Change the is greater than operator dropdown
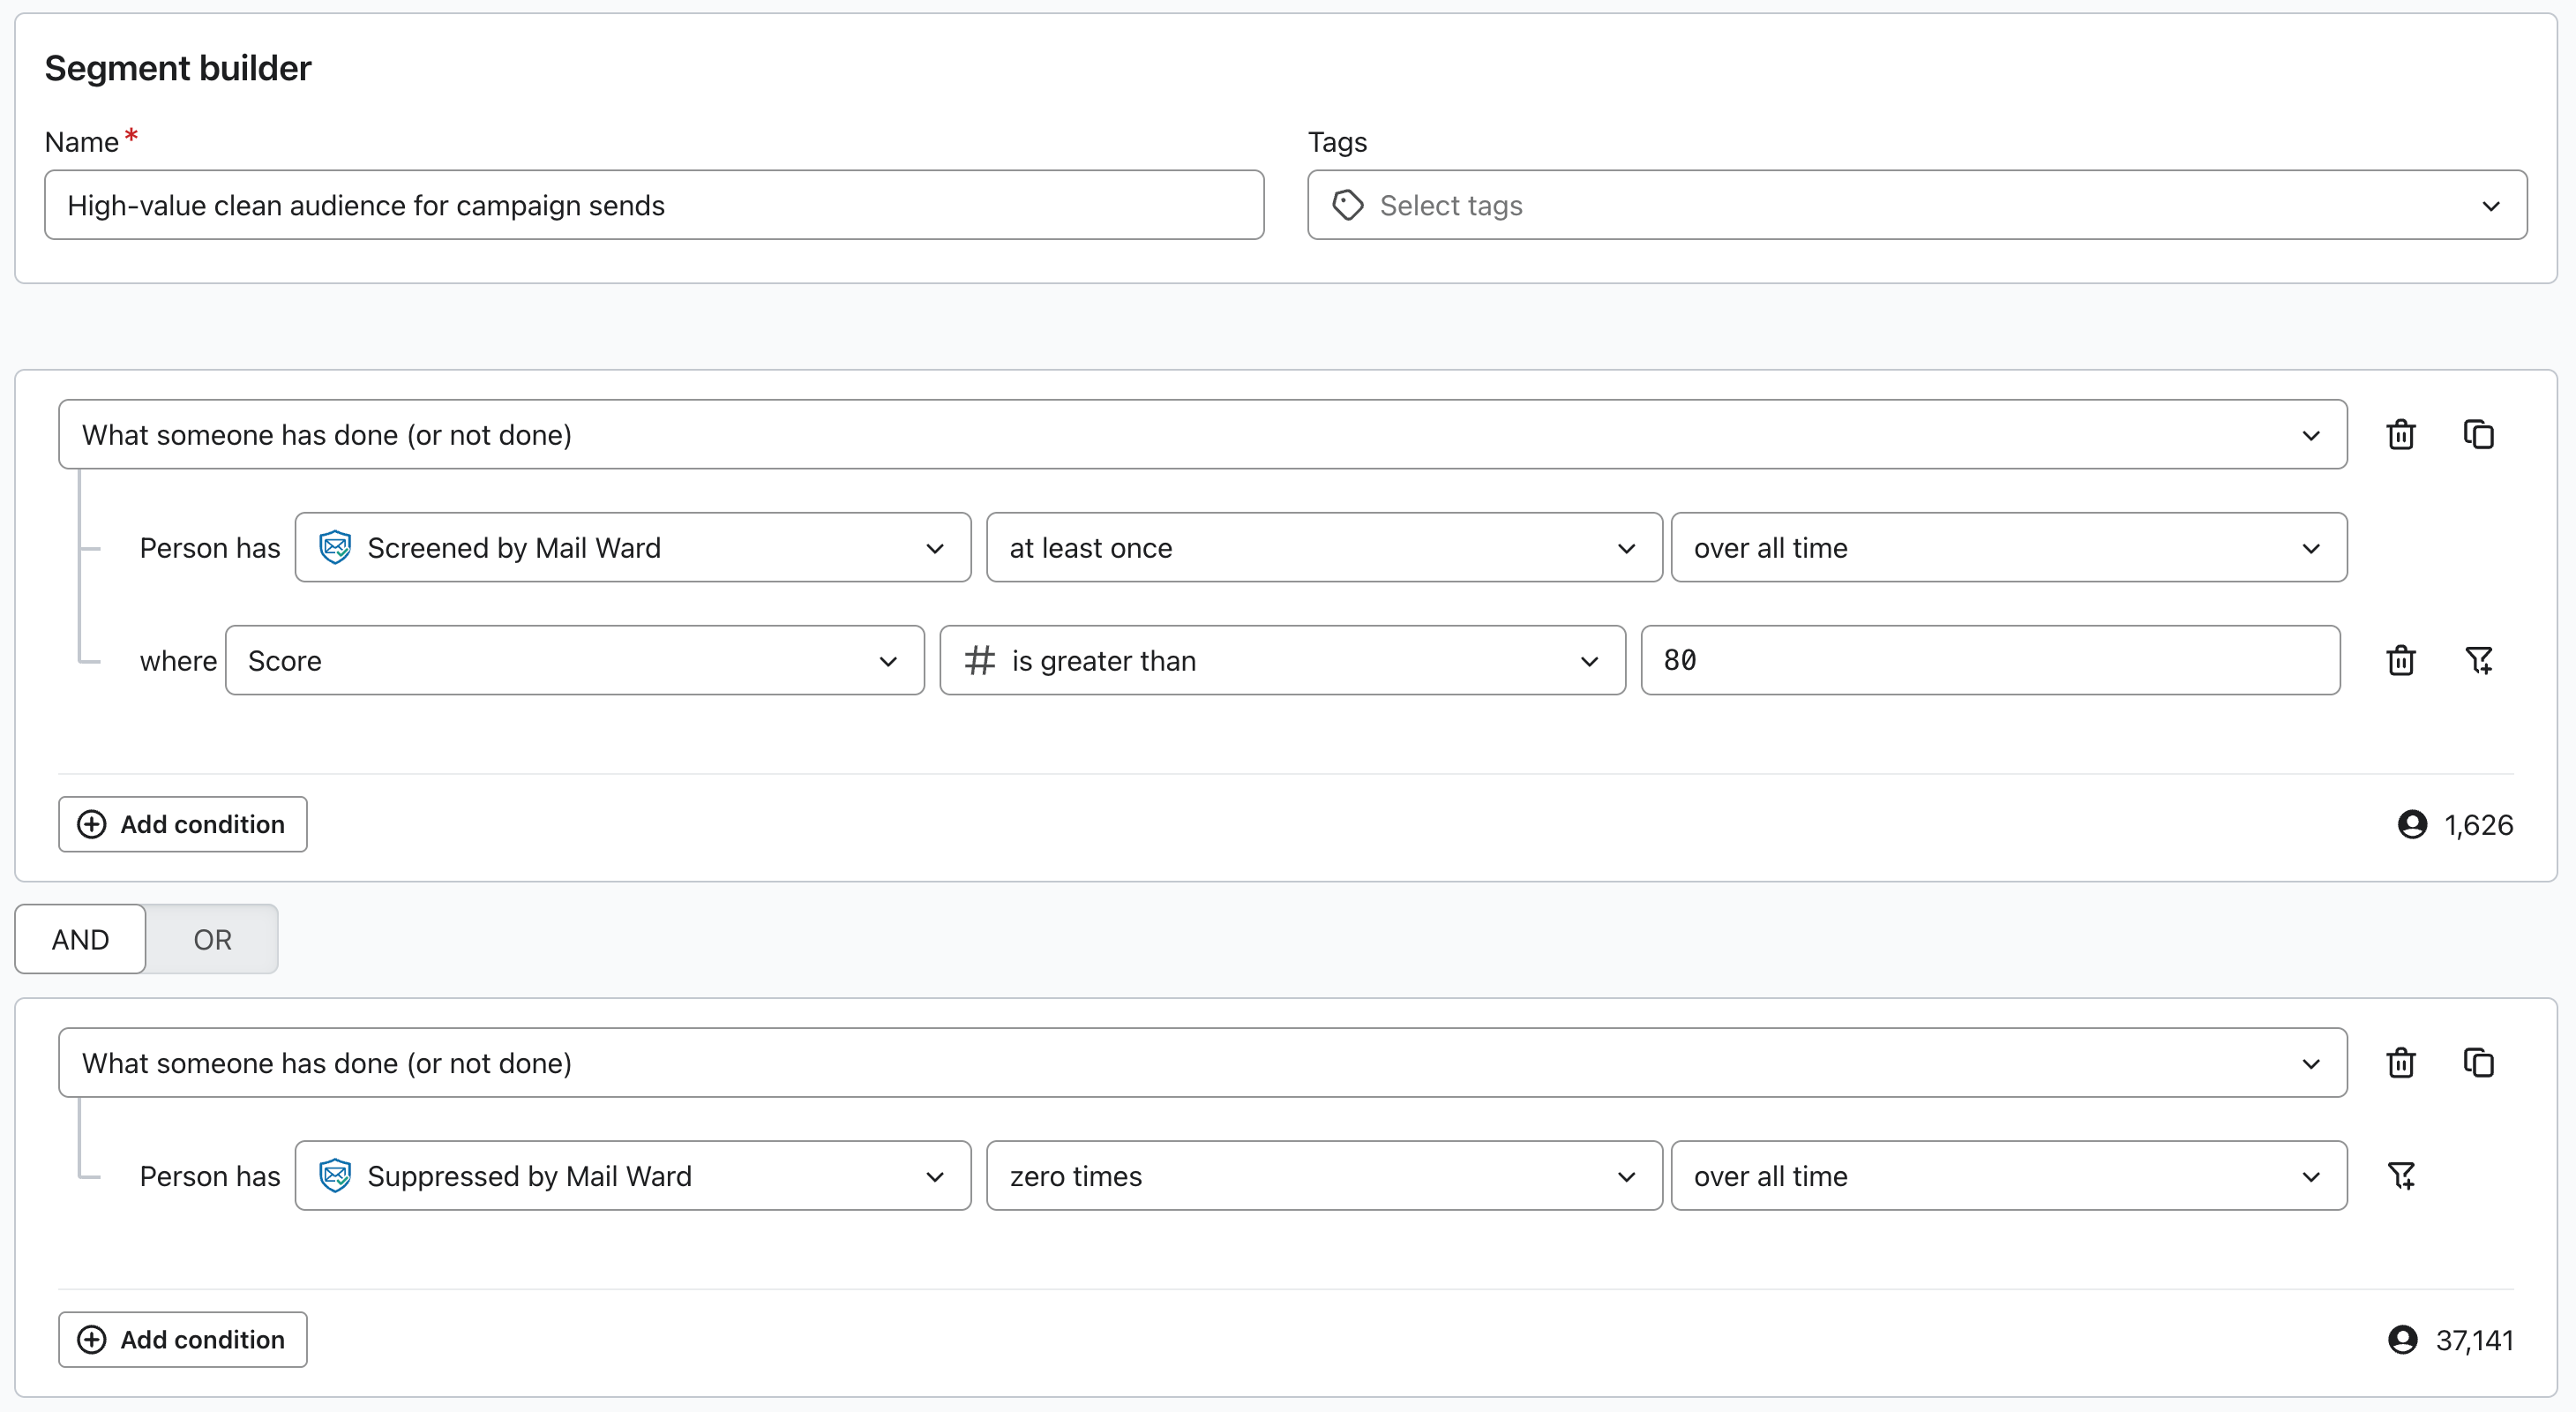The image size is (2576, 1412). coord(1282,660)
